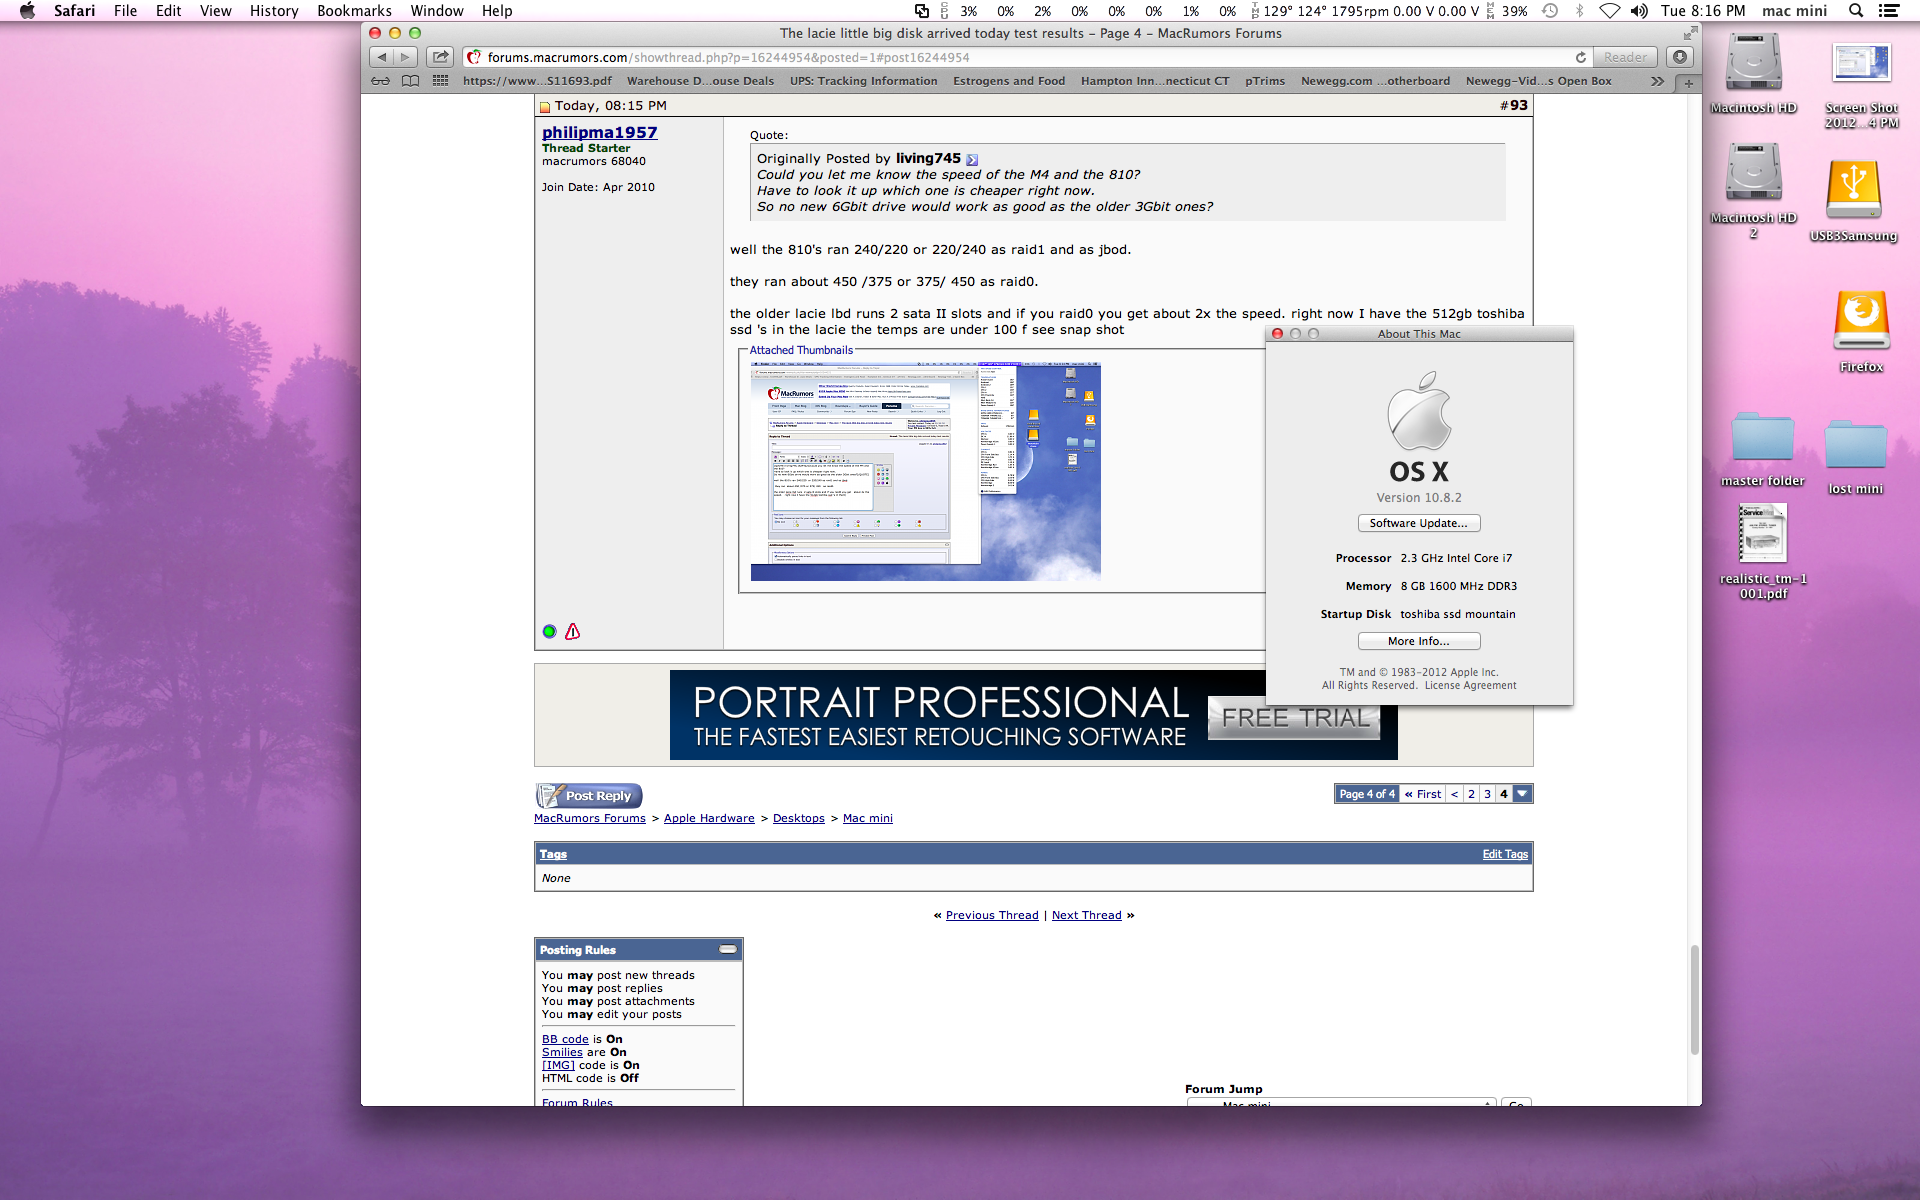The image size is (1920, 1200).
Task: Click the Portrait Professional Free Trial banner
Action: (1033, 715)
